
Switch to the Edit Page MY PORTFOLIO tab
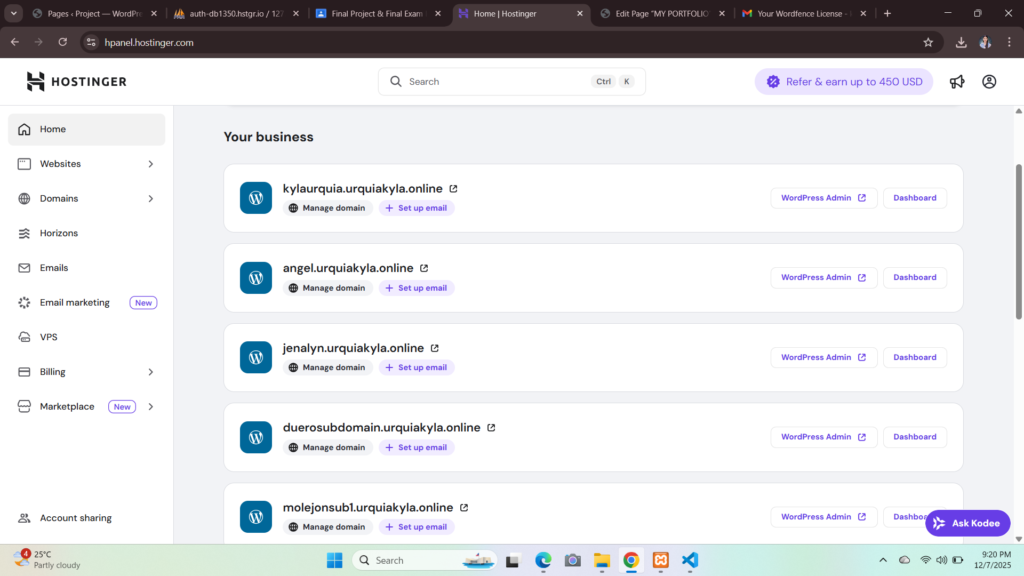pos(661,14)
